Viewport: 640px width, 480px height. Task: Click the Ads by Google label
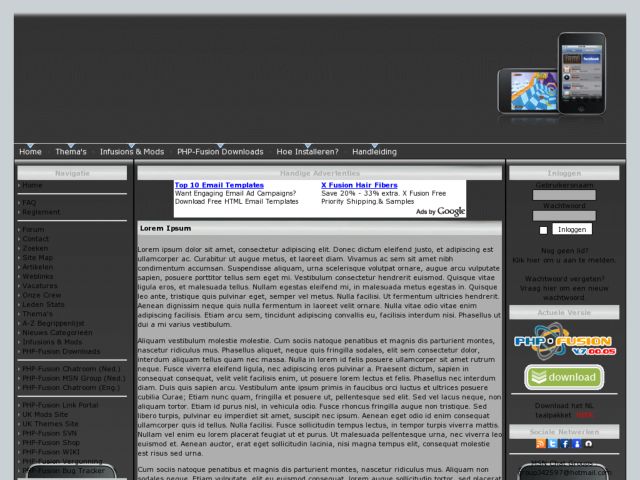(x=440, y=211)
